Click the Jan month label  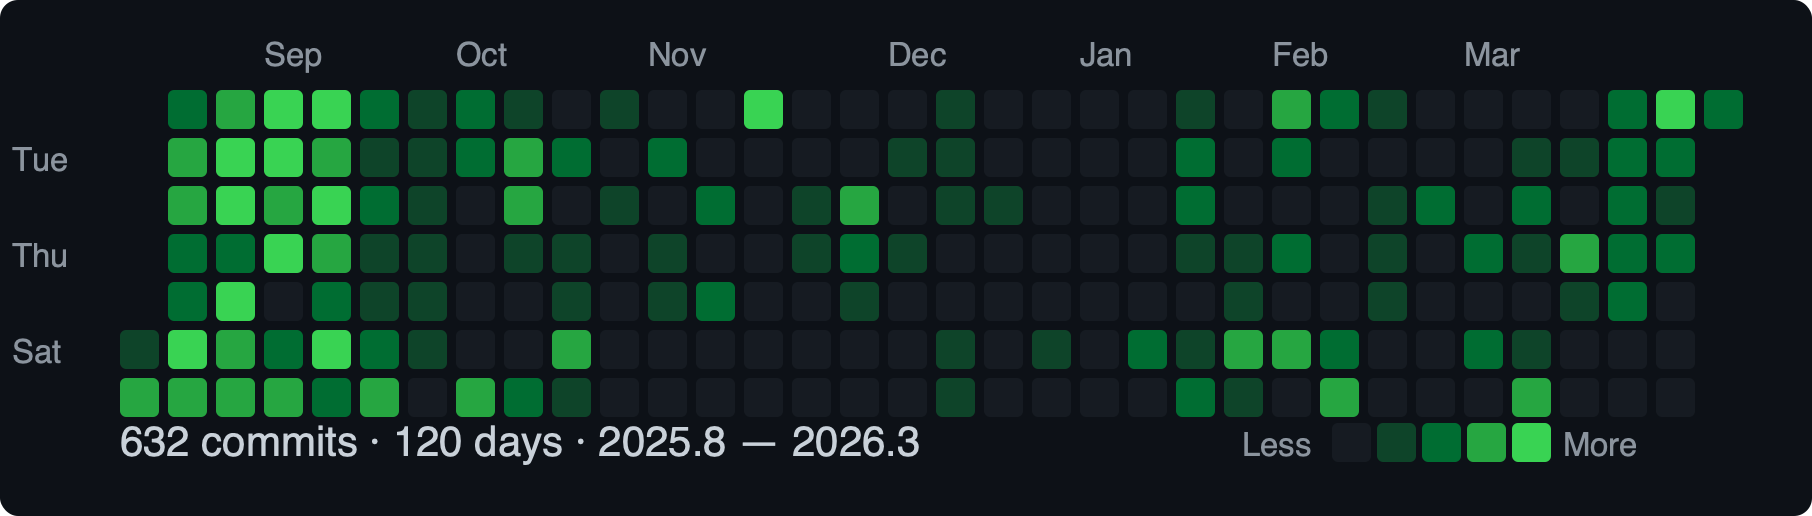[x=1105, y=55]
